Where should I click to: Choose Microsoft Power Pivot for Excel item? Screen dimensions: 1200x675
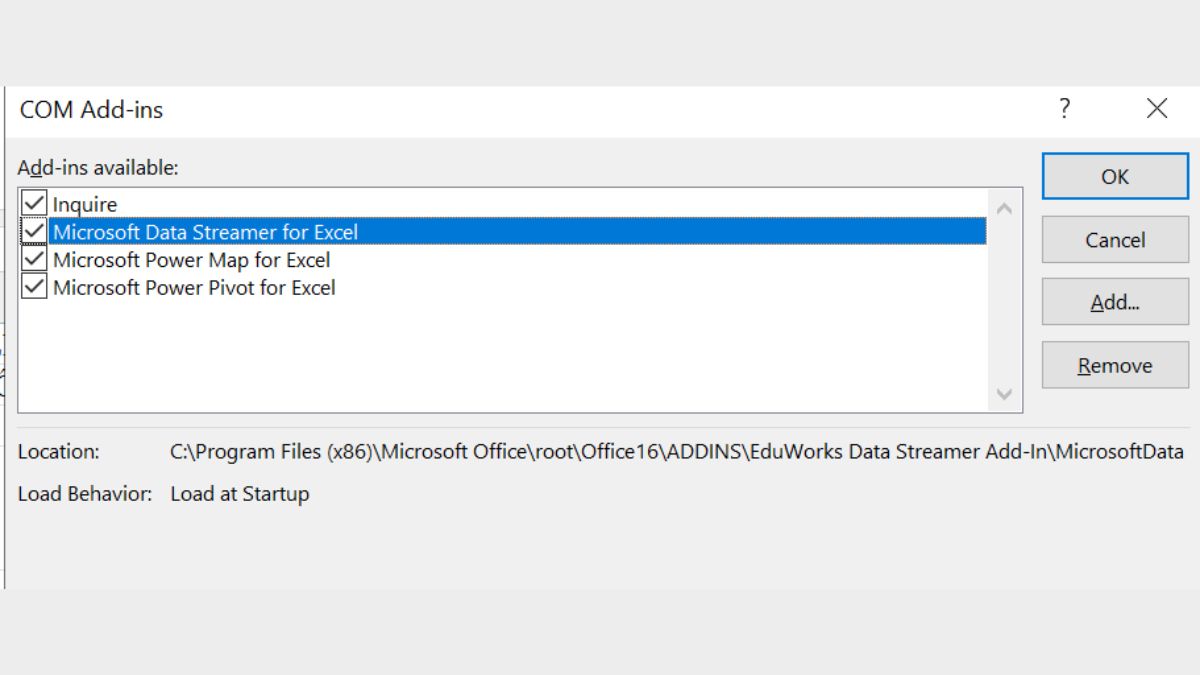[194, 288]
